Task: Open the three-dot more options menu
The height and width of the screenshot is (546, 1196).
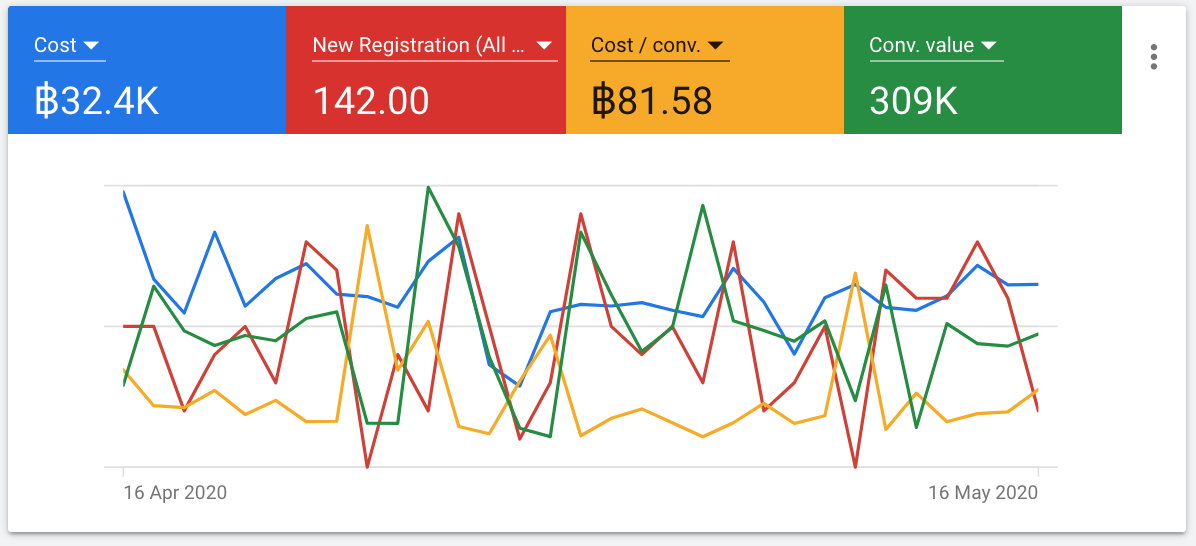Action: click(1153, 57)
